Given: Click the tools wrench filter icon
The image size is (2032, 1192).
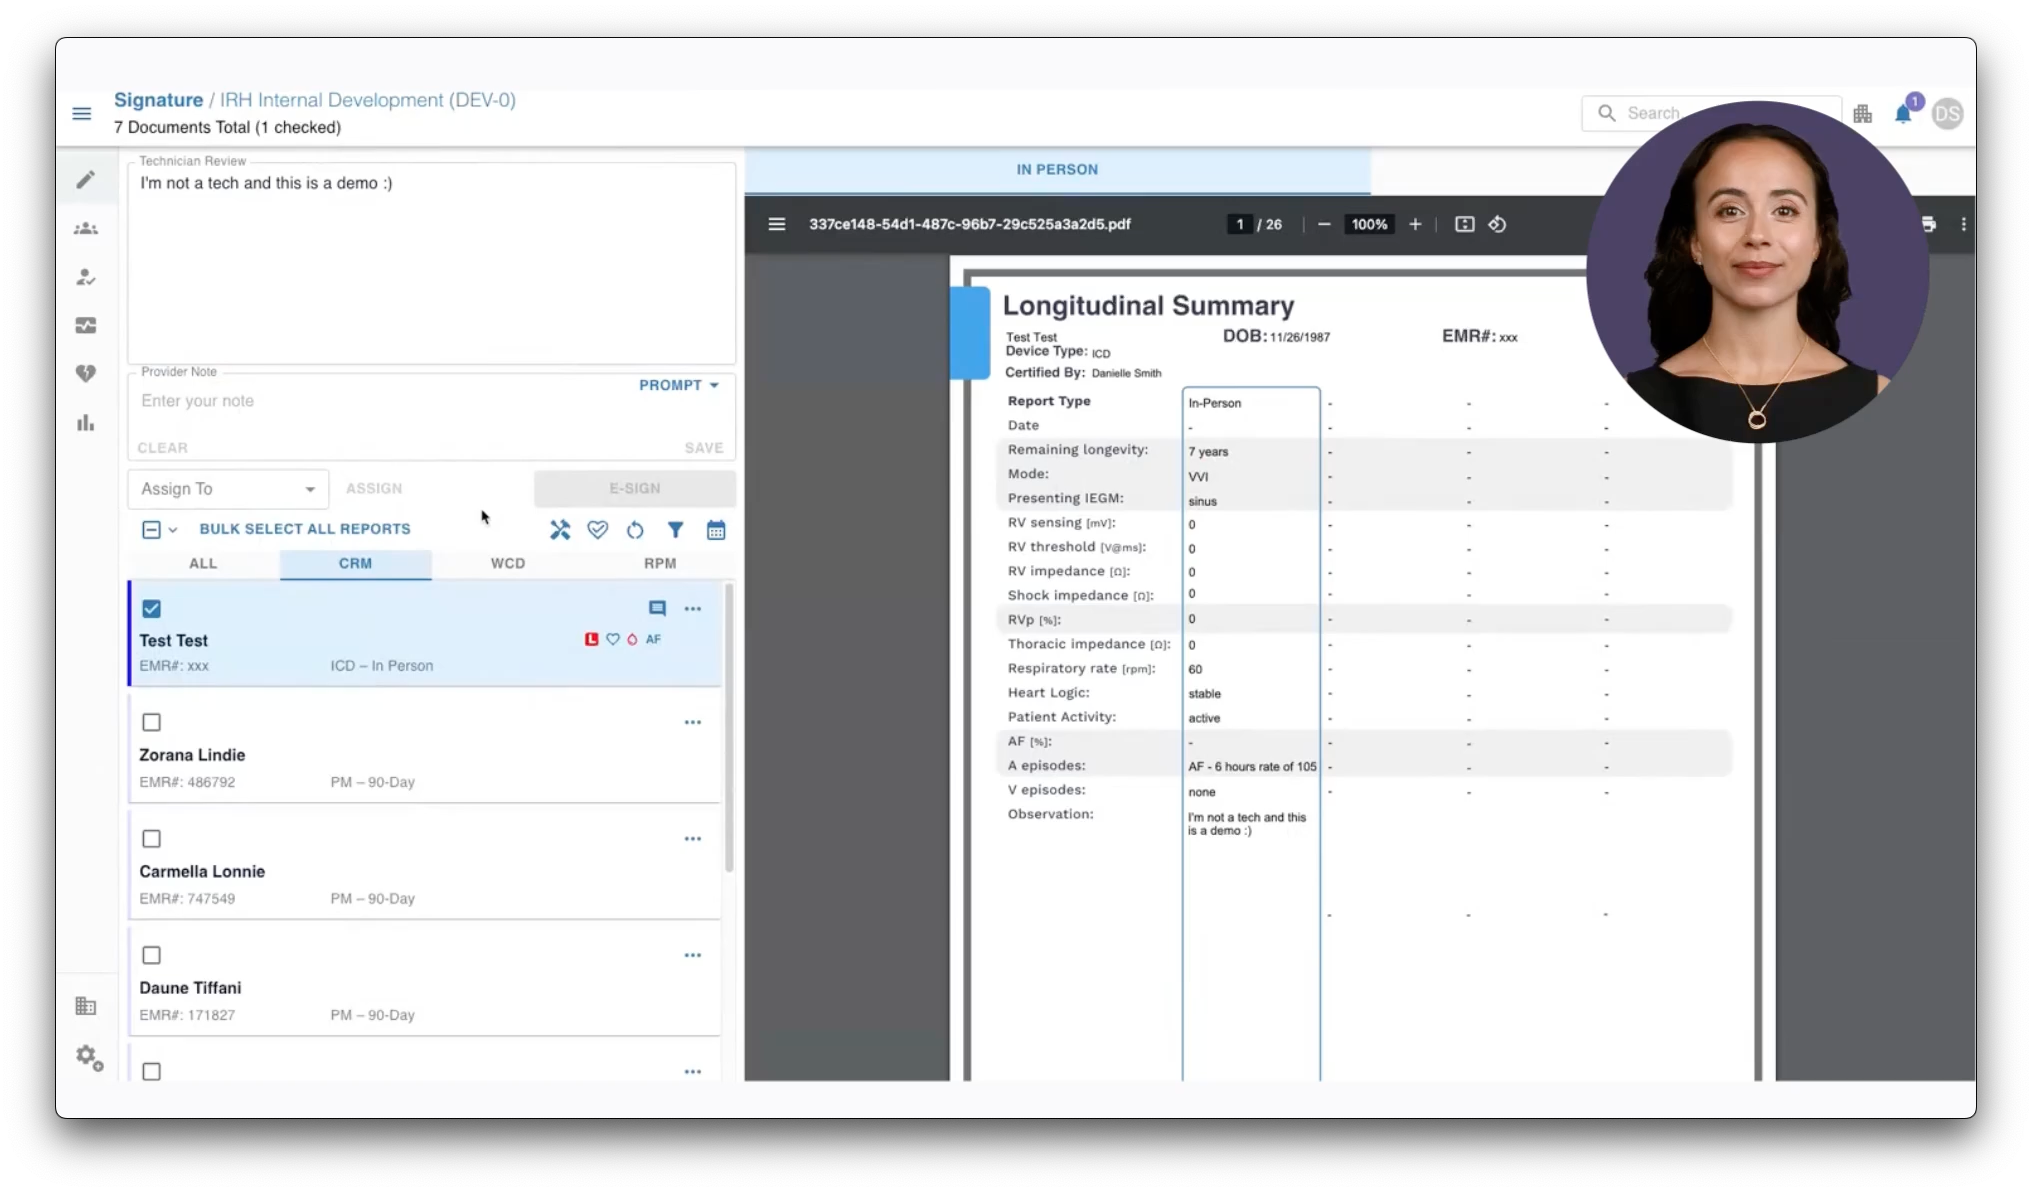Looking at the screenshot, I should pyautogui.click(x=560, y=530).
